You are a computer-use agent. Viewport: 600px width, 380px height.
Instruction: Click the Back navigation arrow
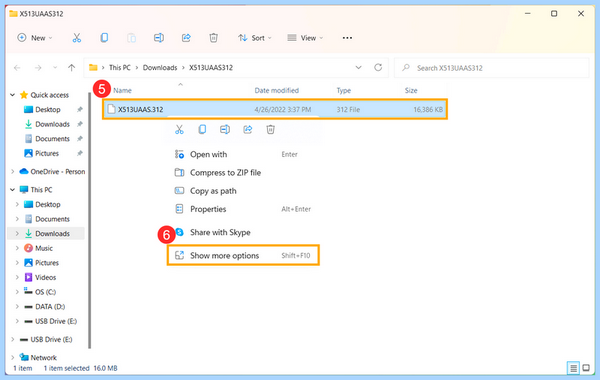tap(17, 68)
